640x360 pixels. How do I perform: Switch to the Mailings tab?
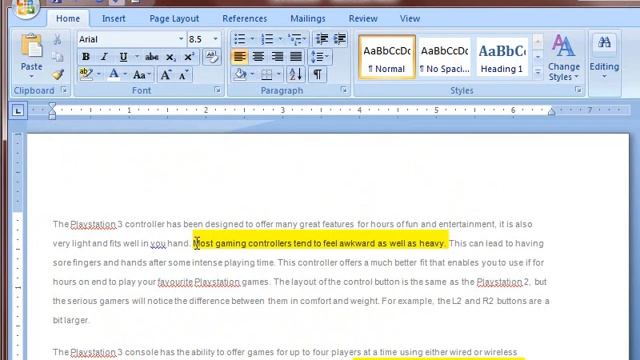tap(308, 19)
